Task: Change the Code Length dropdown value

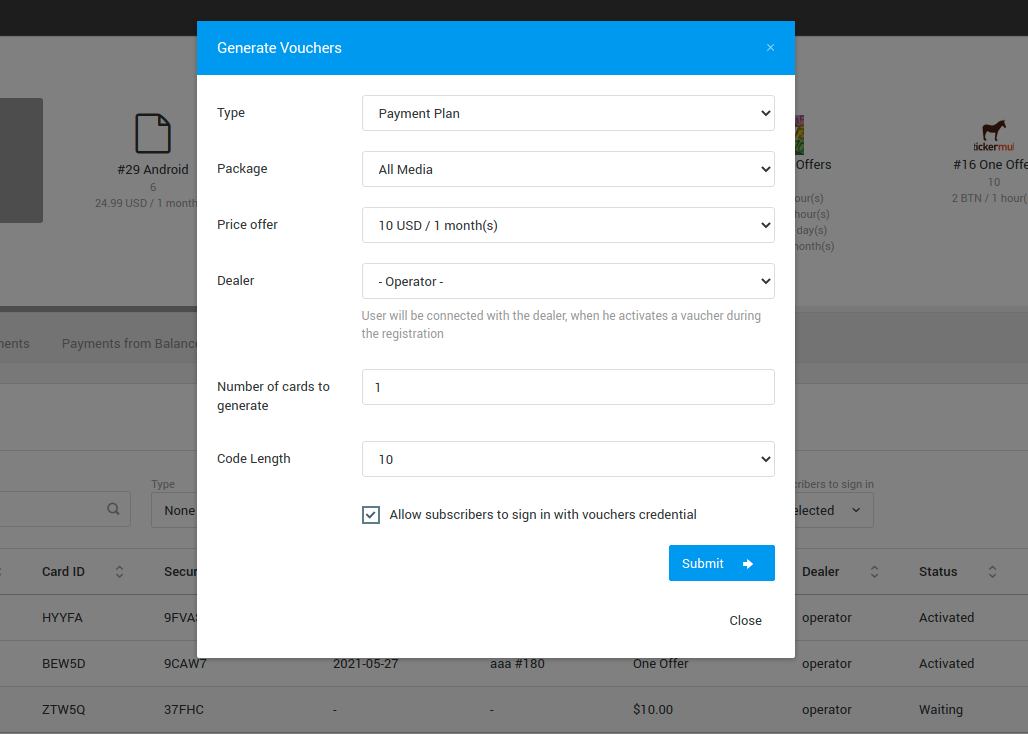Action: (568, 459)
